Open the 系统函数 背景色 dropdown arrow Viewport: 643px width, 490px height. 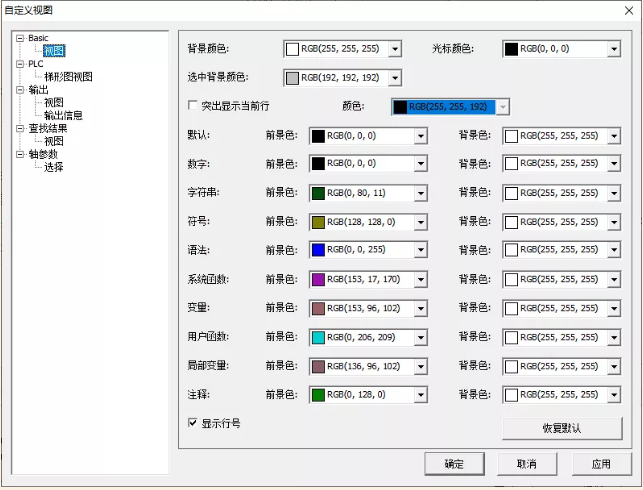coord(613,280)
